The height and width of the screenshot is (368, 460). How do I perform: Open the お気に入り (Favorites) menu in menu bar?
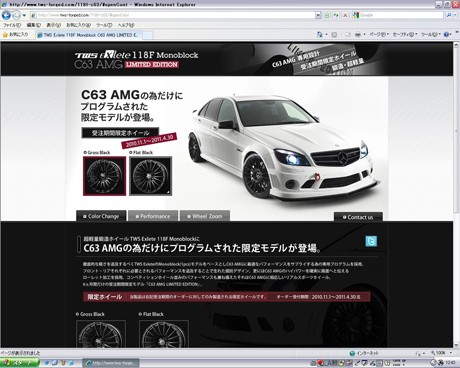coord(78,25)
